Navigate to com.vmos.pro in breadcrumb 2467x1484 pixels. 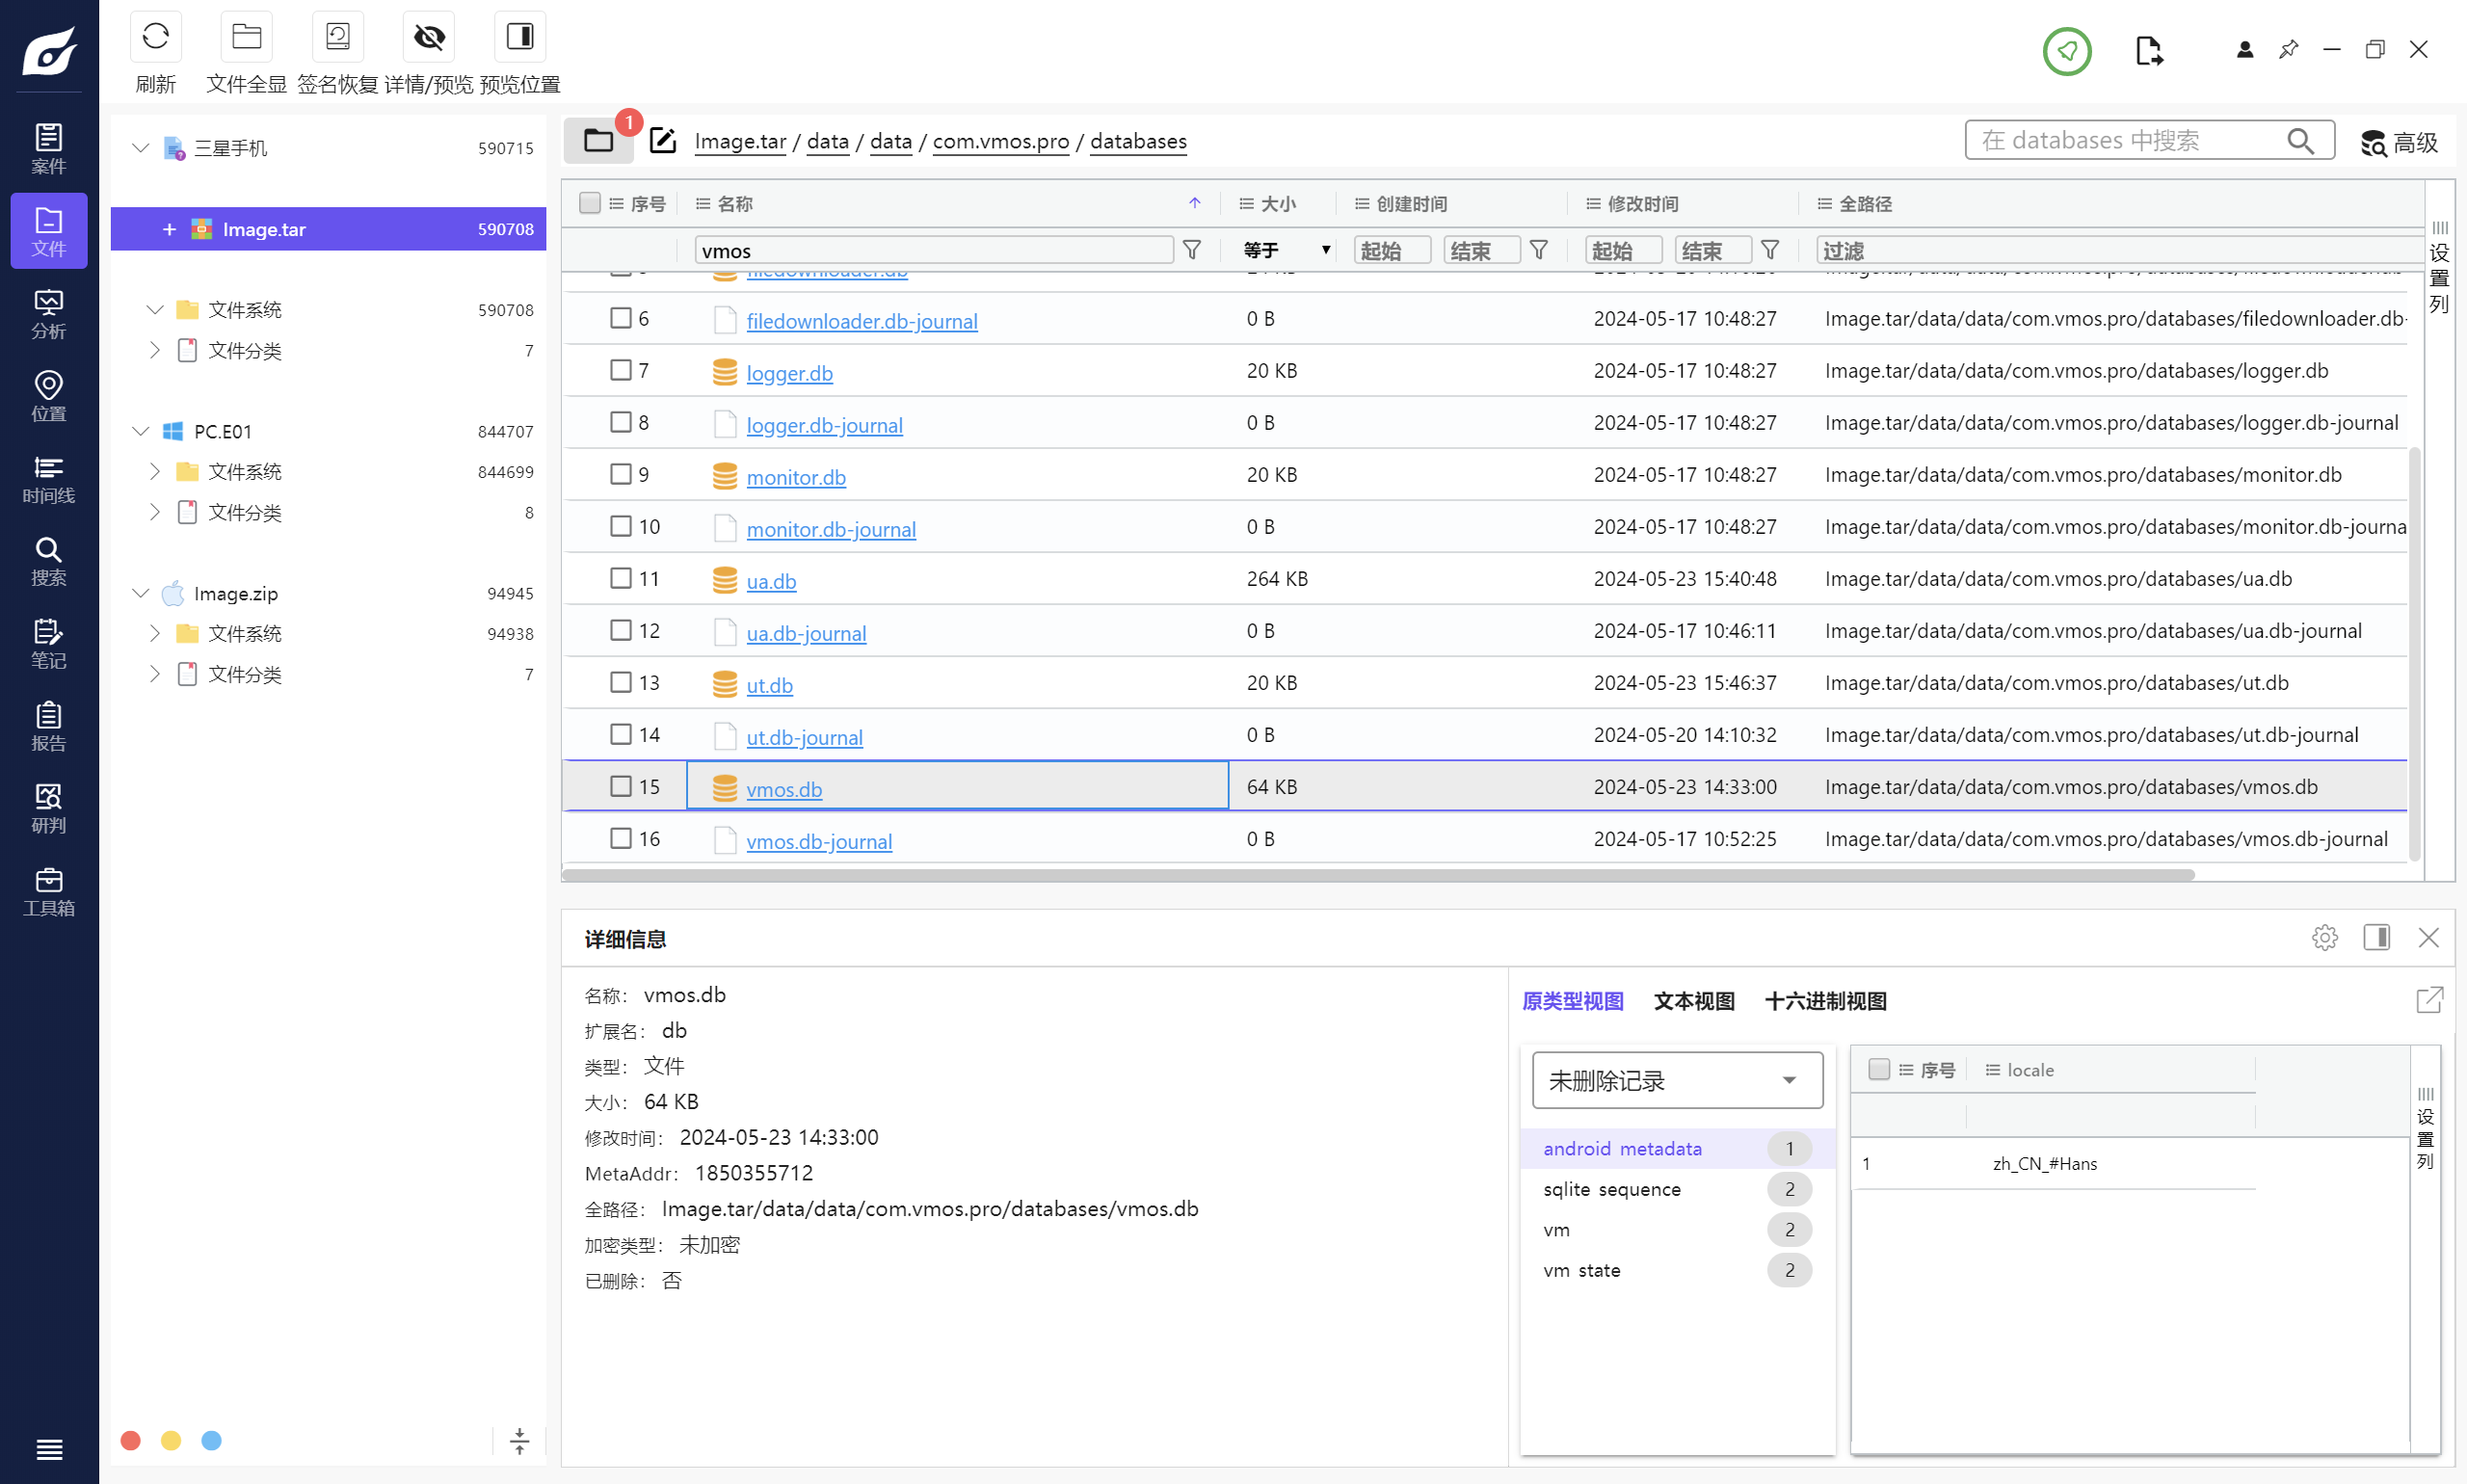(x=1001, y=141)
